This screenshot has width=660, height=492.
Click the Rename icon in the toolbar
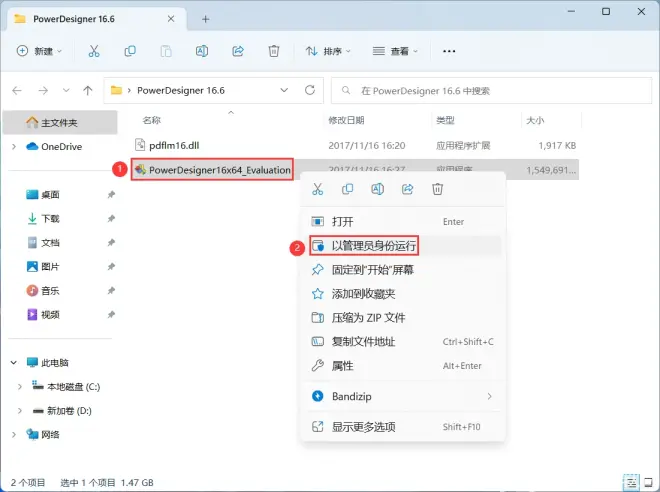(x=202, y=51)
